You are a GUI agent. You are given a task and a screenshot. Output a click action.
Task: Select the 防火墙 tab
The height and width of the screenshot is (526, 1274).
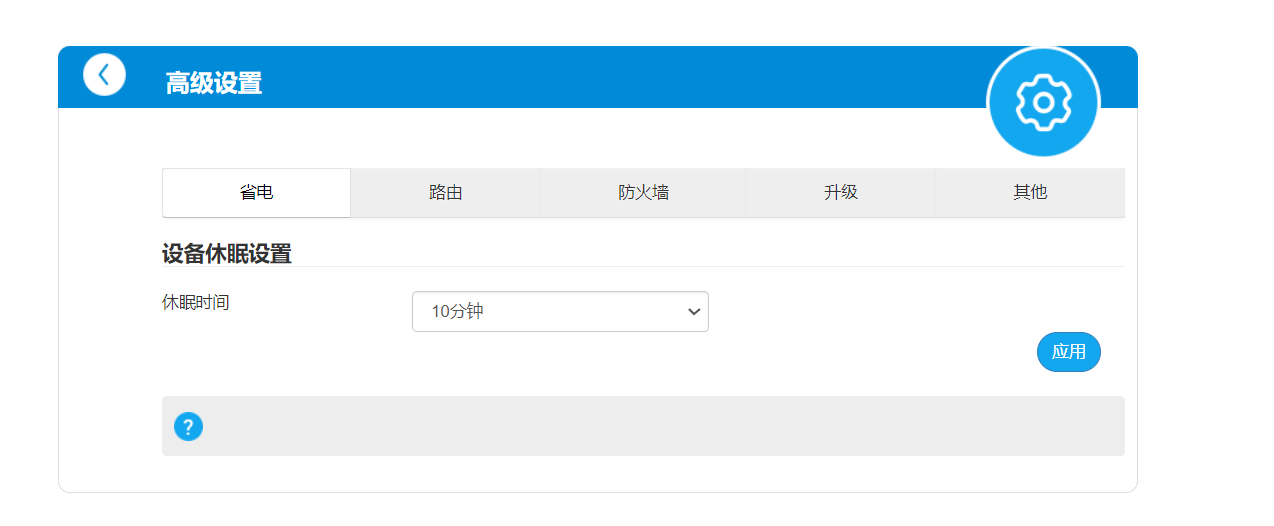click(x=643, y=193)
